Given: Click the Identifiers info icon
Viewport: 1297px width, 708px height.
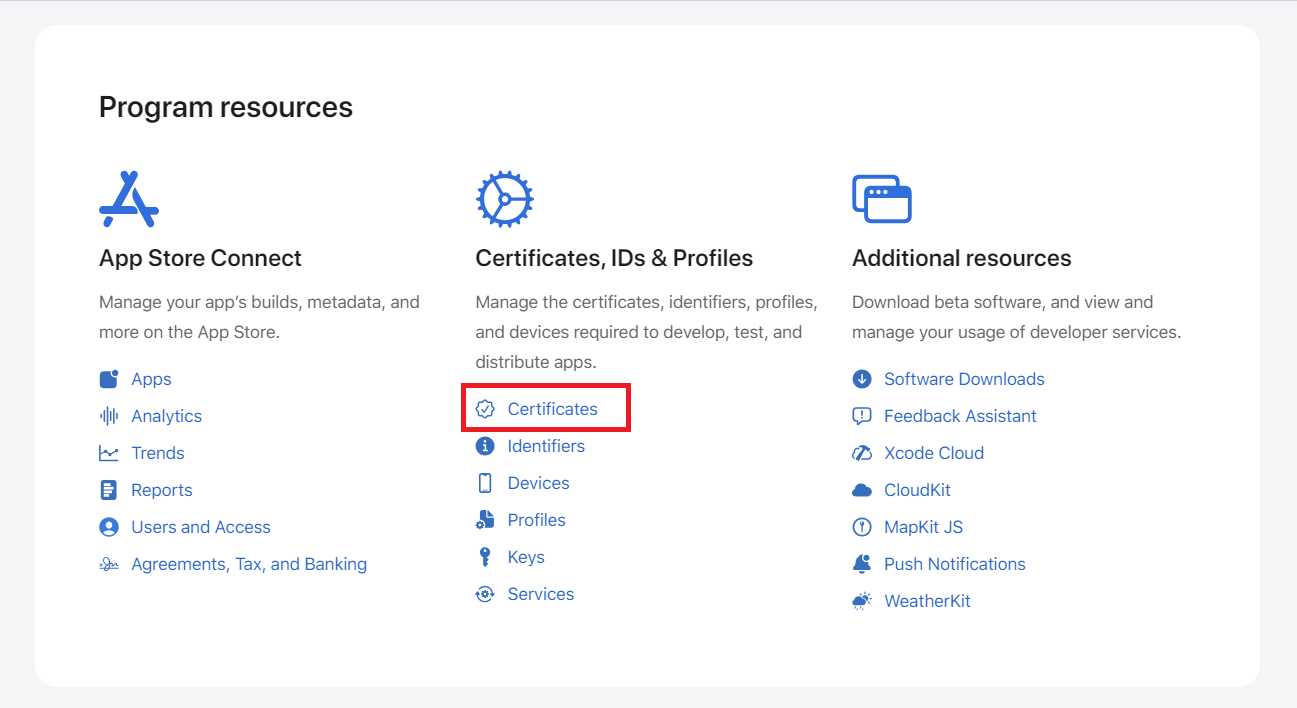Looking at the screenshot, I should tap(485, 446).
